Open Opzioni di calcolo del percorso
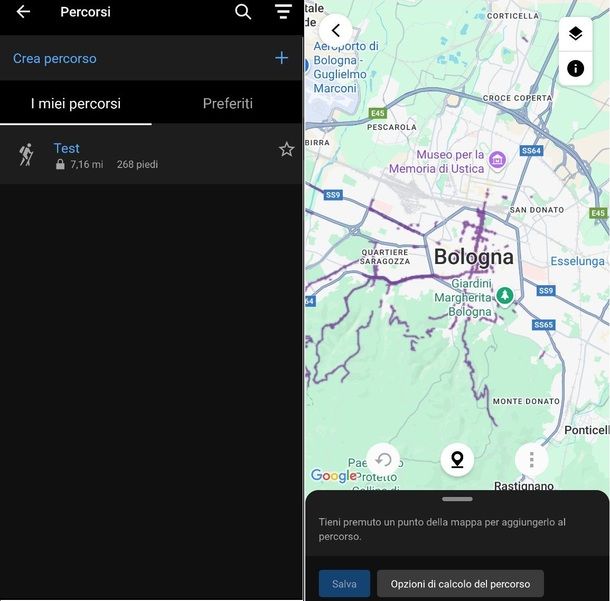Screen dimensions: 610x601 pos(460,583)
